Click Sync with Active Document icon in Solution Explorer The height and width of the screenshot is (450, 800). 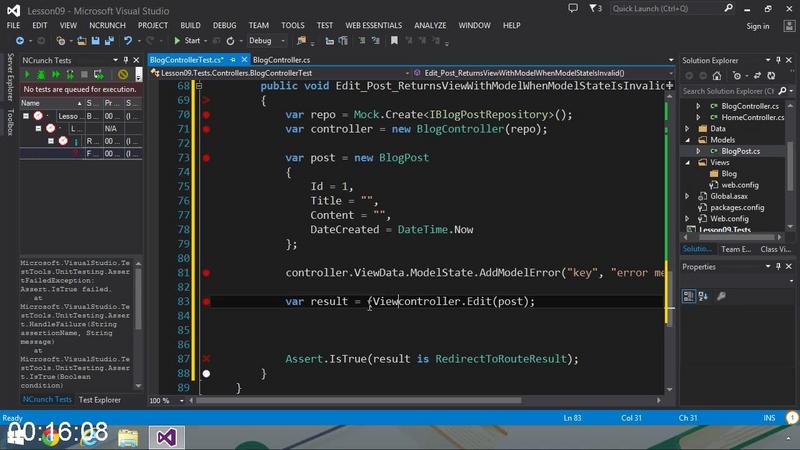pos(757,76)
